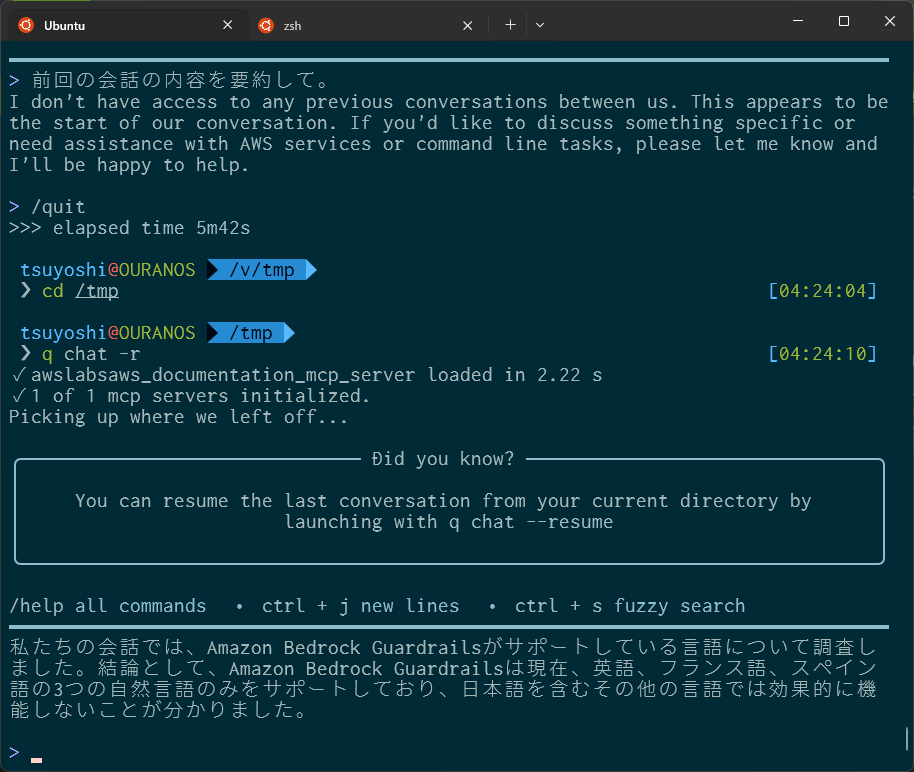
Task: Click inside the Did you know box
Action: pyautogui.click(x=448, y=510)
